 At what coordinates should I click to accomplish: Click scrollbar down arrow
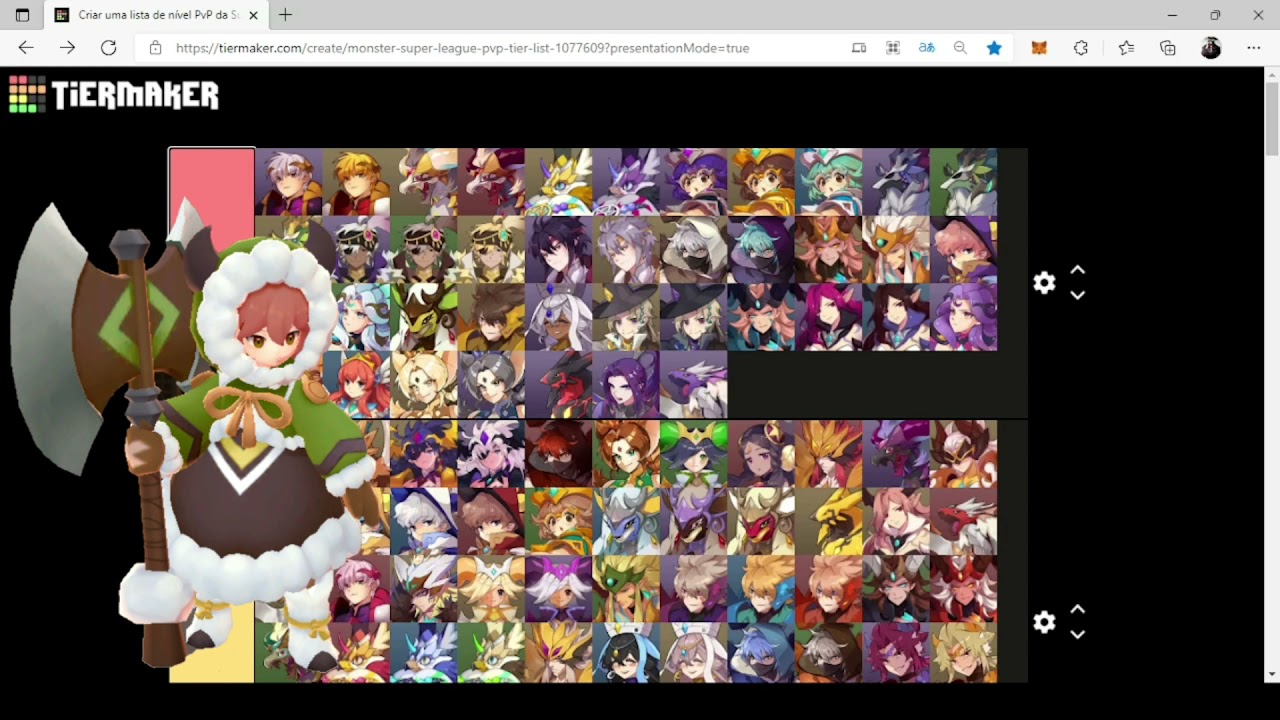point(1272,674)
